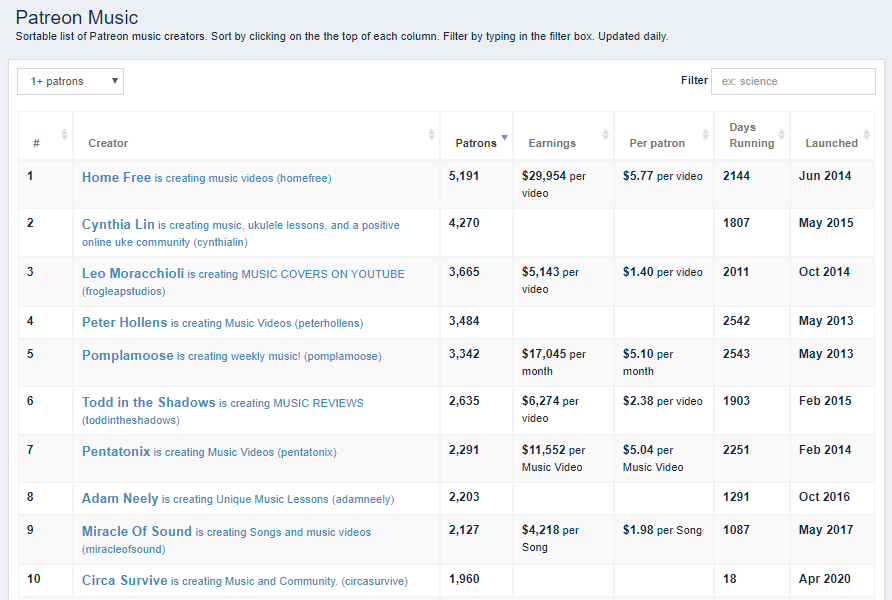Sort by the # column header
Image resolution: width=892 pixels, height=600 pixels.
click(x=46, y=135)
